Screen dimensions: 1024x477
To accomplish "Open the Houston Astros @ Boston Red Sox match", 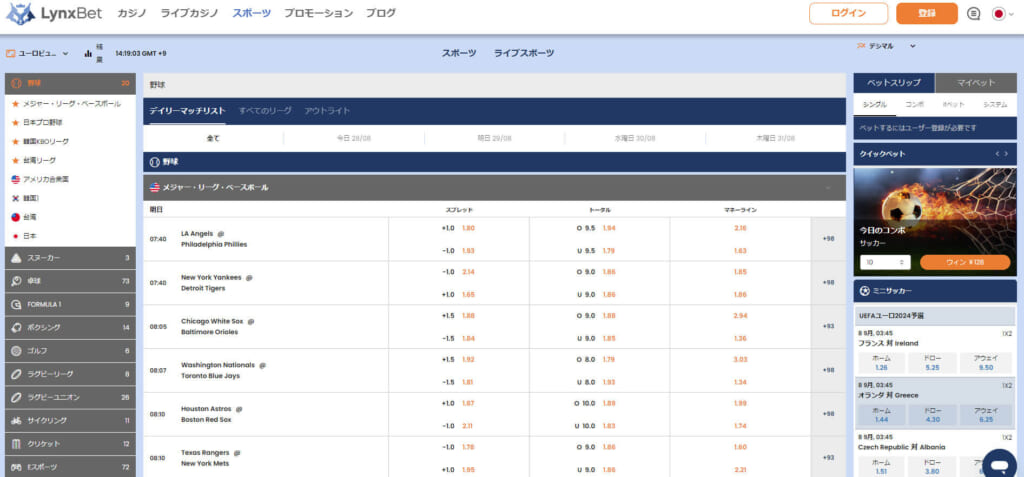I will [212, 414].
